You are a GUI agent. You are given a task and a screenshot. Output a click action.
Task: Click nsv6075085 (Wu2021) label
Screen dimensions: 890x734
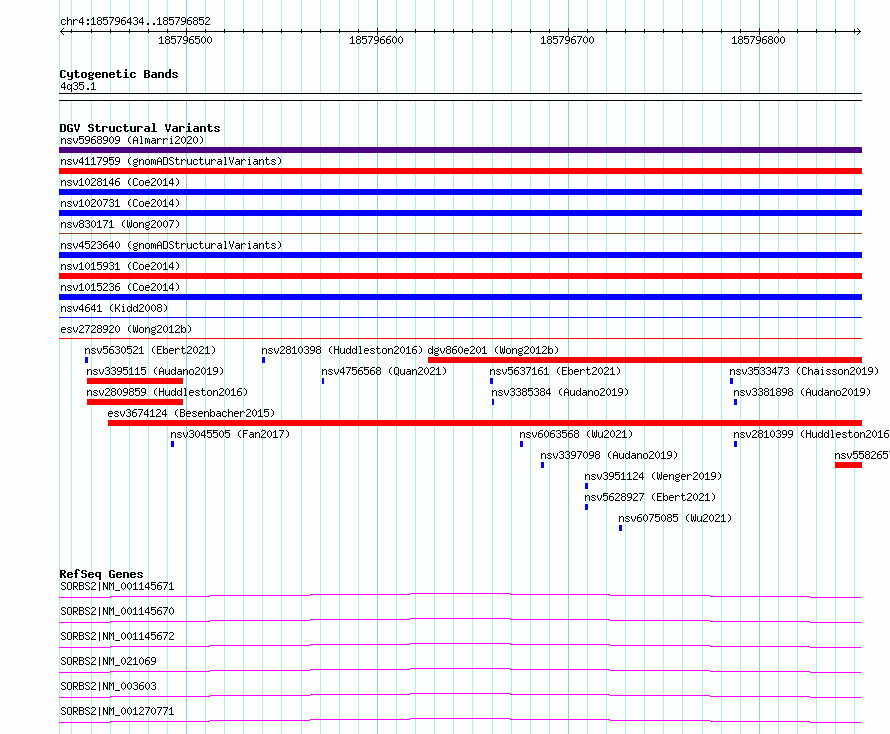[675, 518]
